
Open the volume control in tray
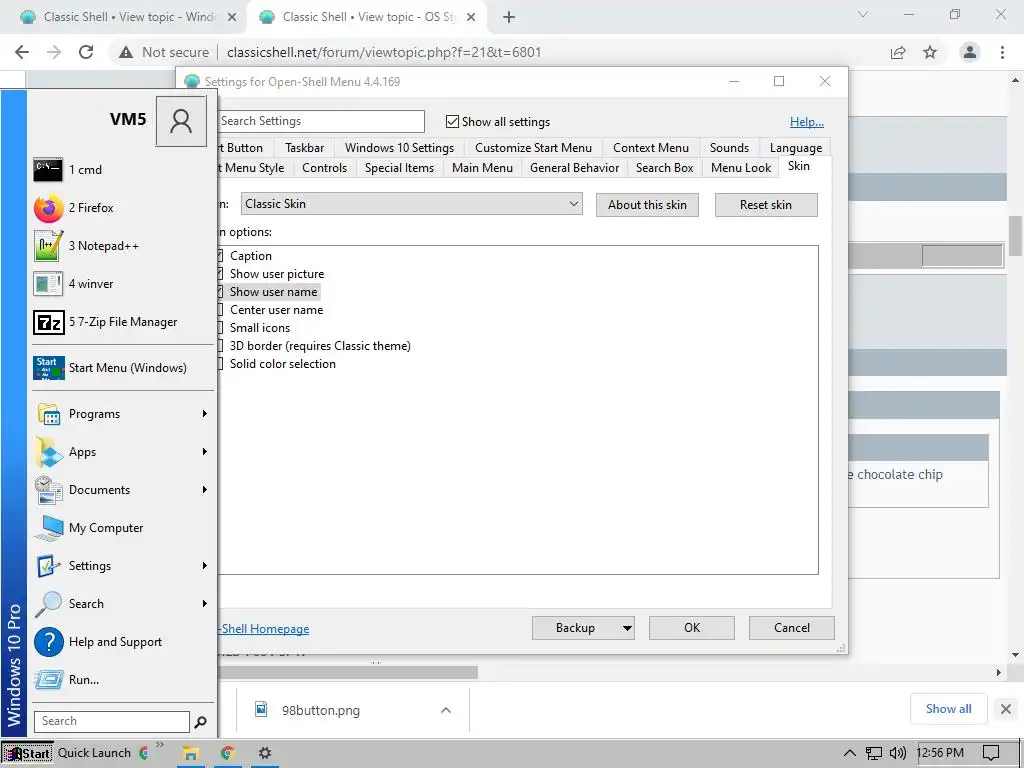898,753
